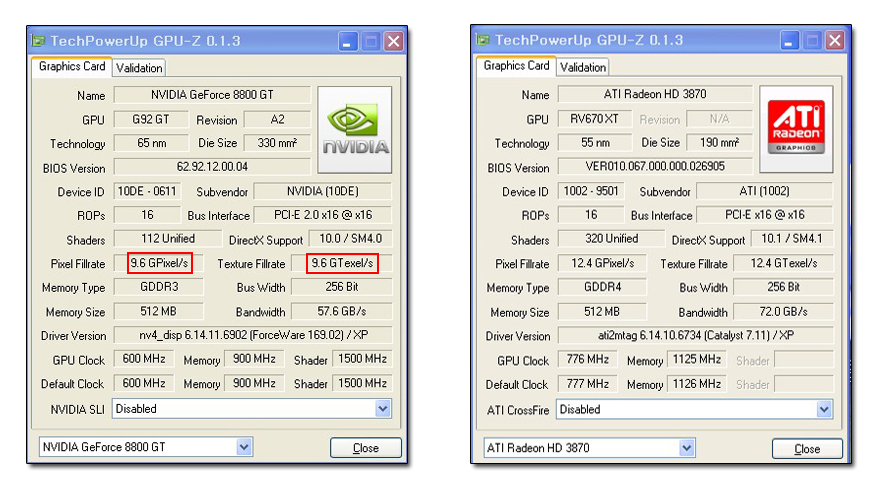878x499 pixels.
Task: Expand the NVIDIA SLI dropdown
Action: coord(382,409)
